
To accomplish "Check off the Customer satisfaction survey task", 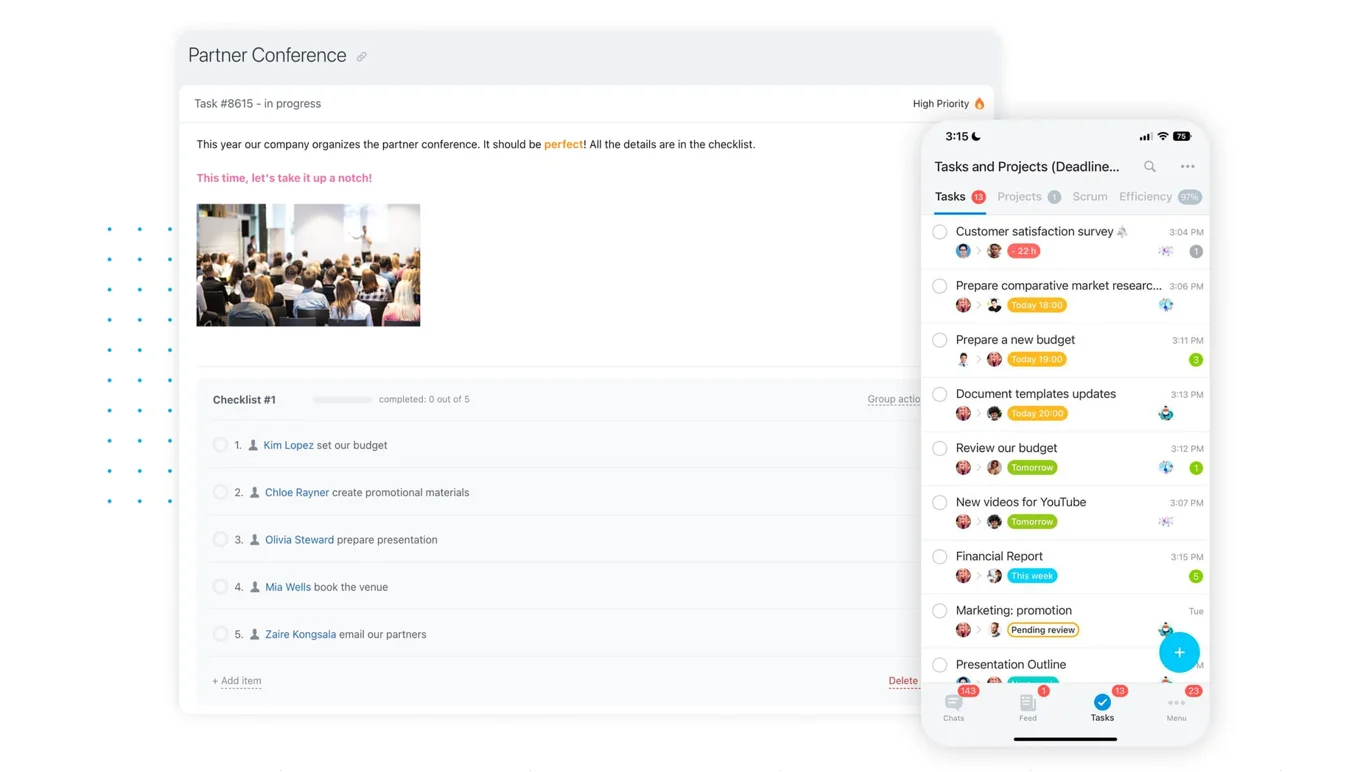I will click(x=939, y=231).
